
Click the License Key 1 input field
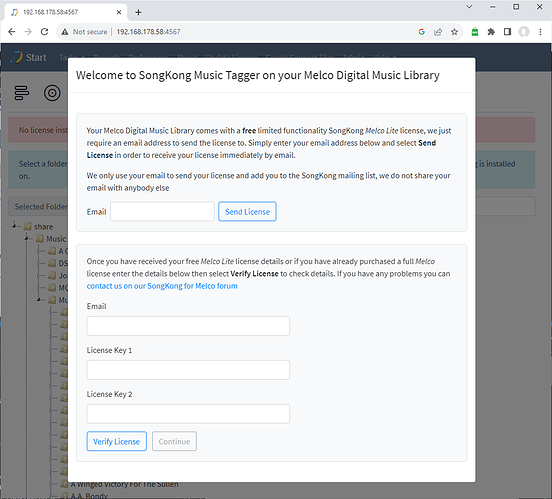click(188, 370)
